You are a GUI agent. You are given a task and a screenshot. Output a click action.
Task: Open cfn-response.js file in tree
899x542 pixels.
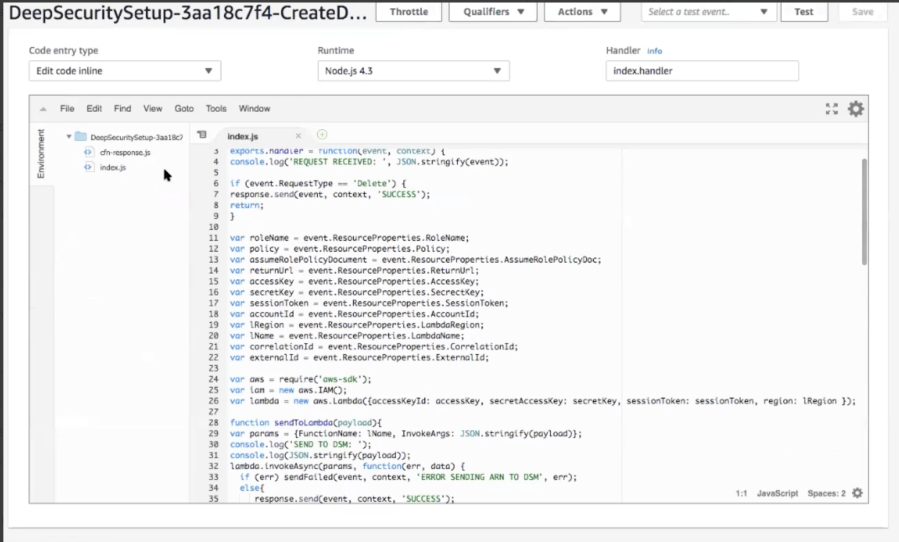(125, 152)
